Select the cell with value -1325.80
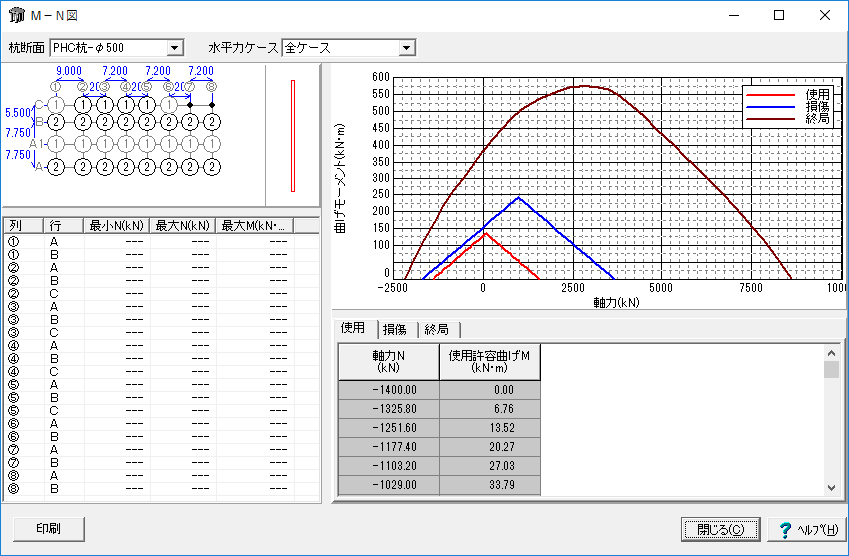 click(389, 409)
